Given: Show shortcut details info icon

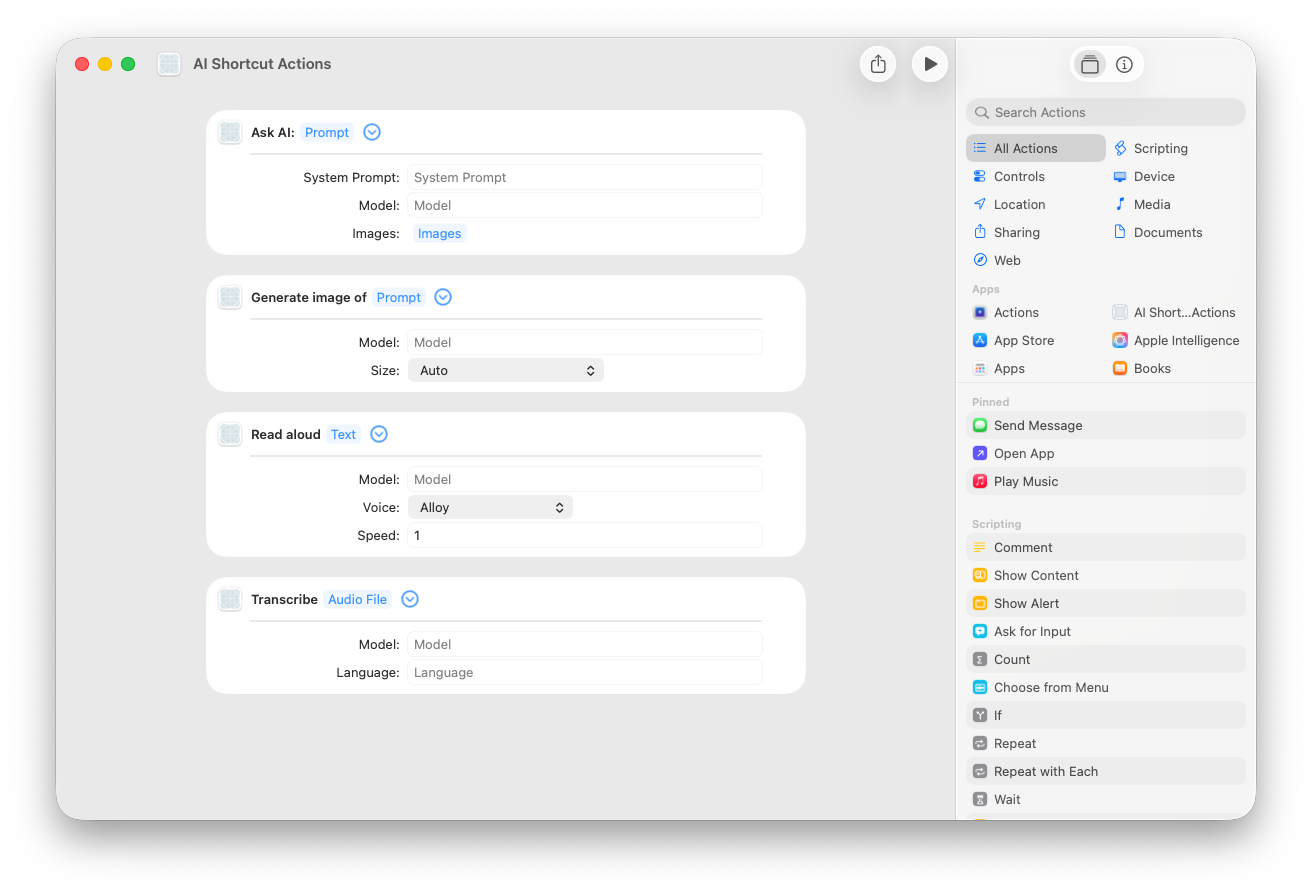Looking at the screenshot, I should click(1124, 65).
